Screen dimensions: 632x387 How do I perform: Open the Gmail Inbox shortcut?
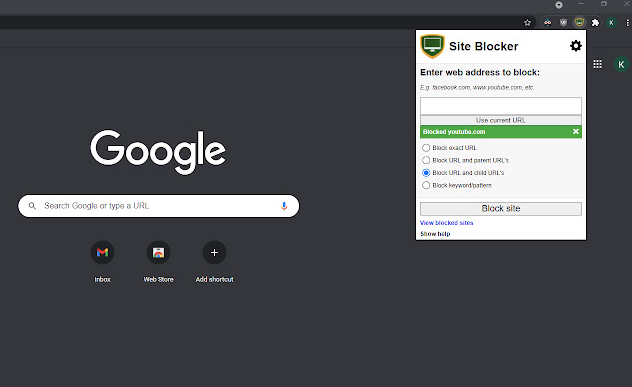point(102,252)
